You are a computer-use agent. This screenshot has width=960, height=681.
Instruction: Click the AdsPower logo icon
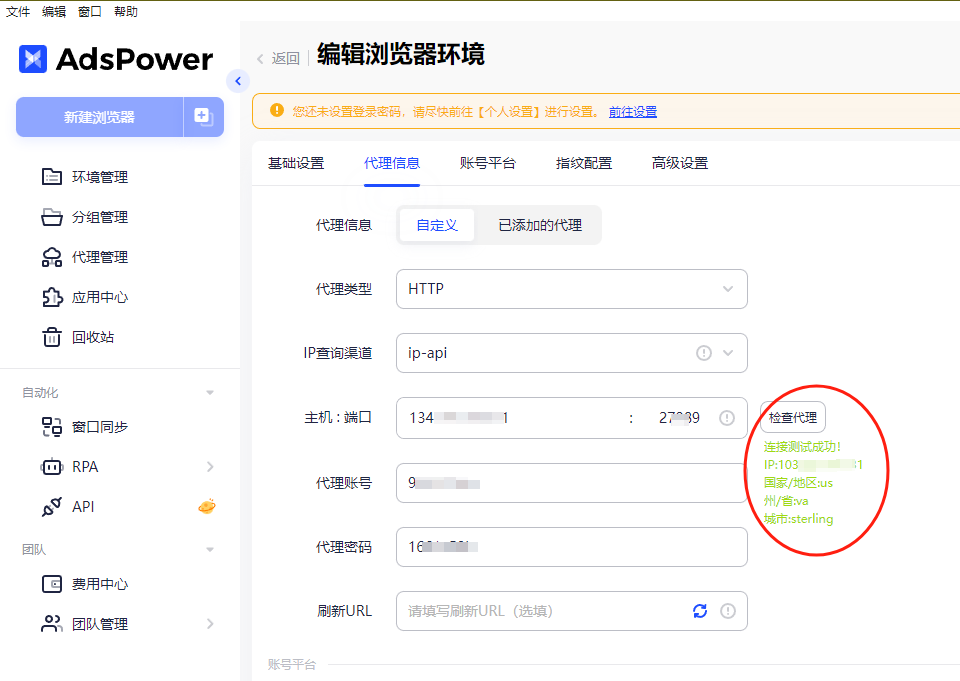(x=33, y=59)
